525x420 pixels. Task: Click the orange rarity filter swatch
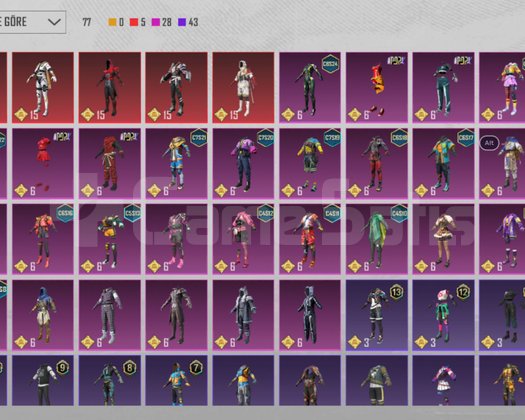[x=112, y=22]
